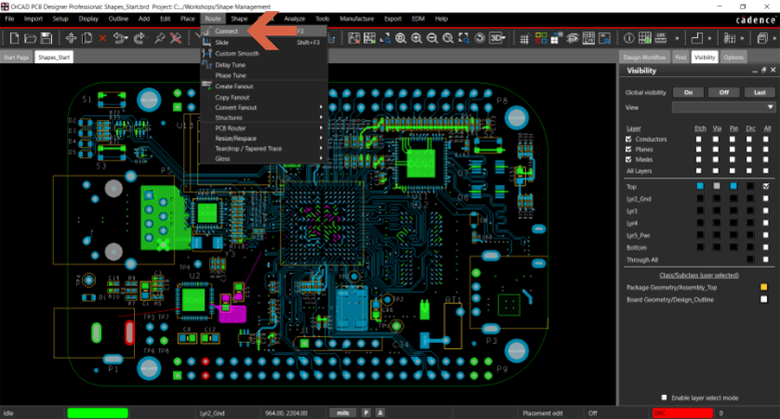Click Top layer Etch color swatch
This screenshot has width=780, height=419.
point(700,186)
